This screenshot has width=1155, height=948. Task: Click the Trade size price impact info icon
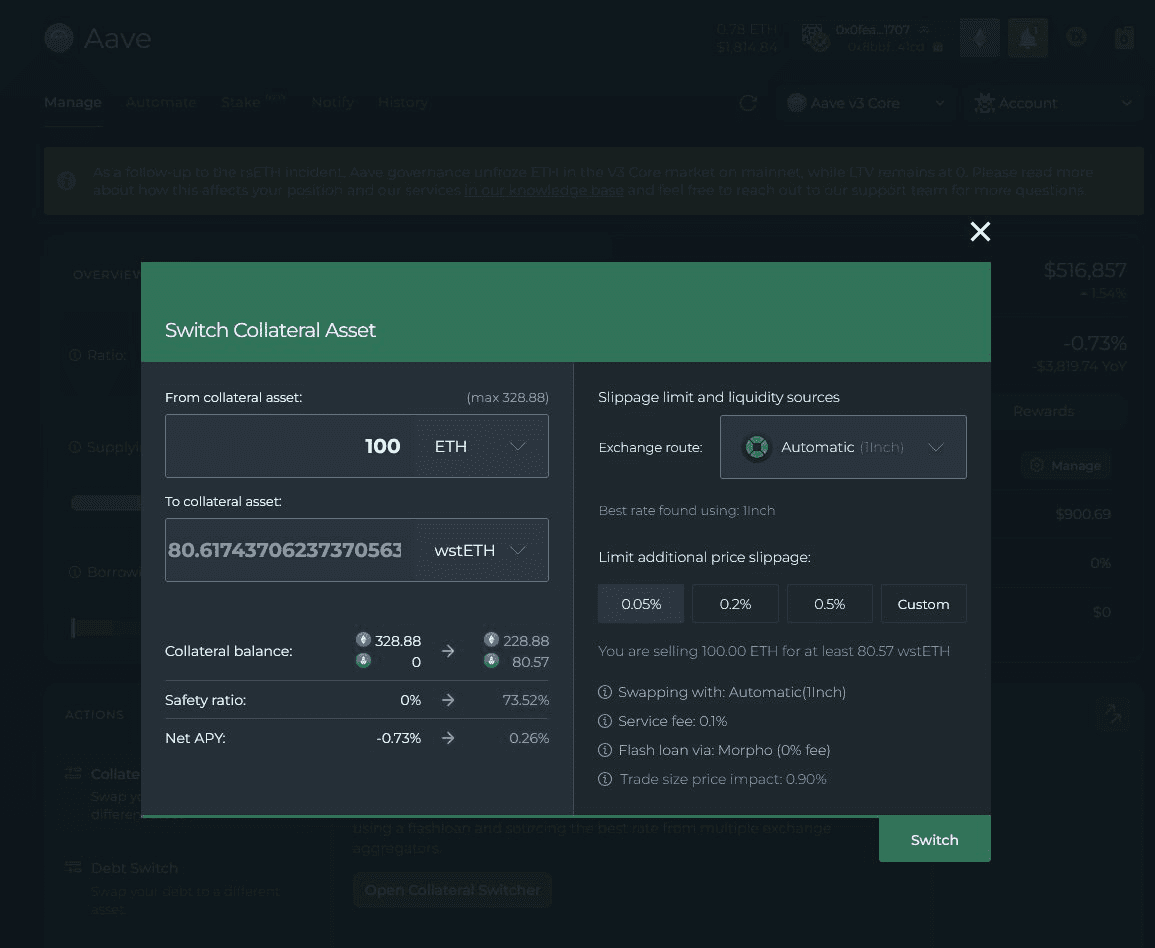(605, 779)
